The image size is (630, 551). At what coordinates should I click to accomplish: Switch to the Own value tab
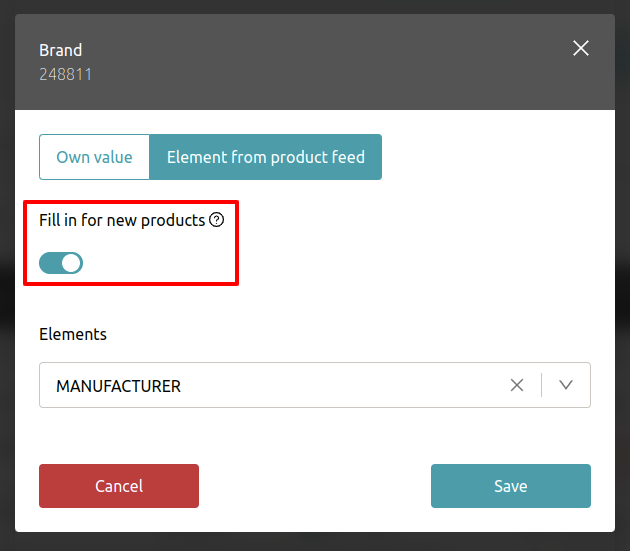tap(94, 157)
